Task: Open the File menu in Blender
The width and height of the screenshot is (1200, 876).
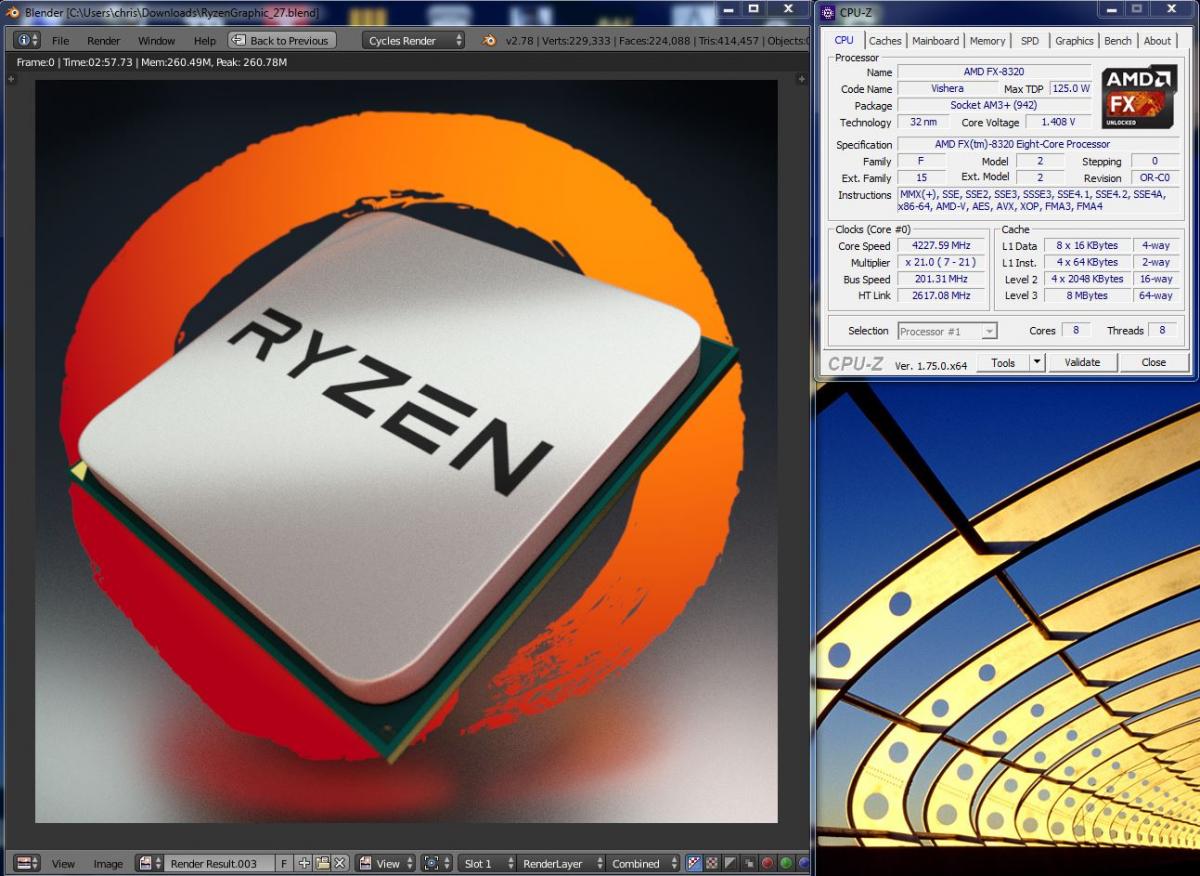Action: pyautogui.click(x=61, y=41)
